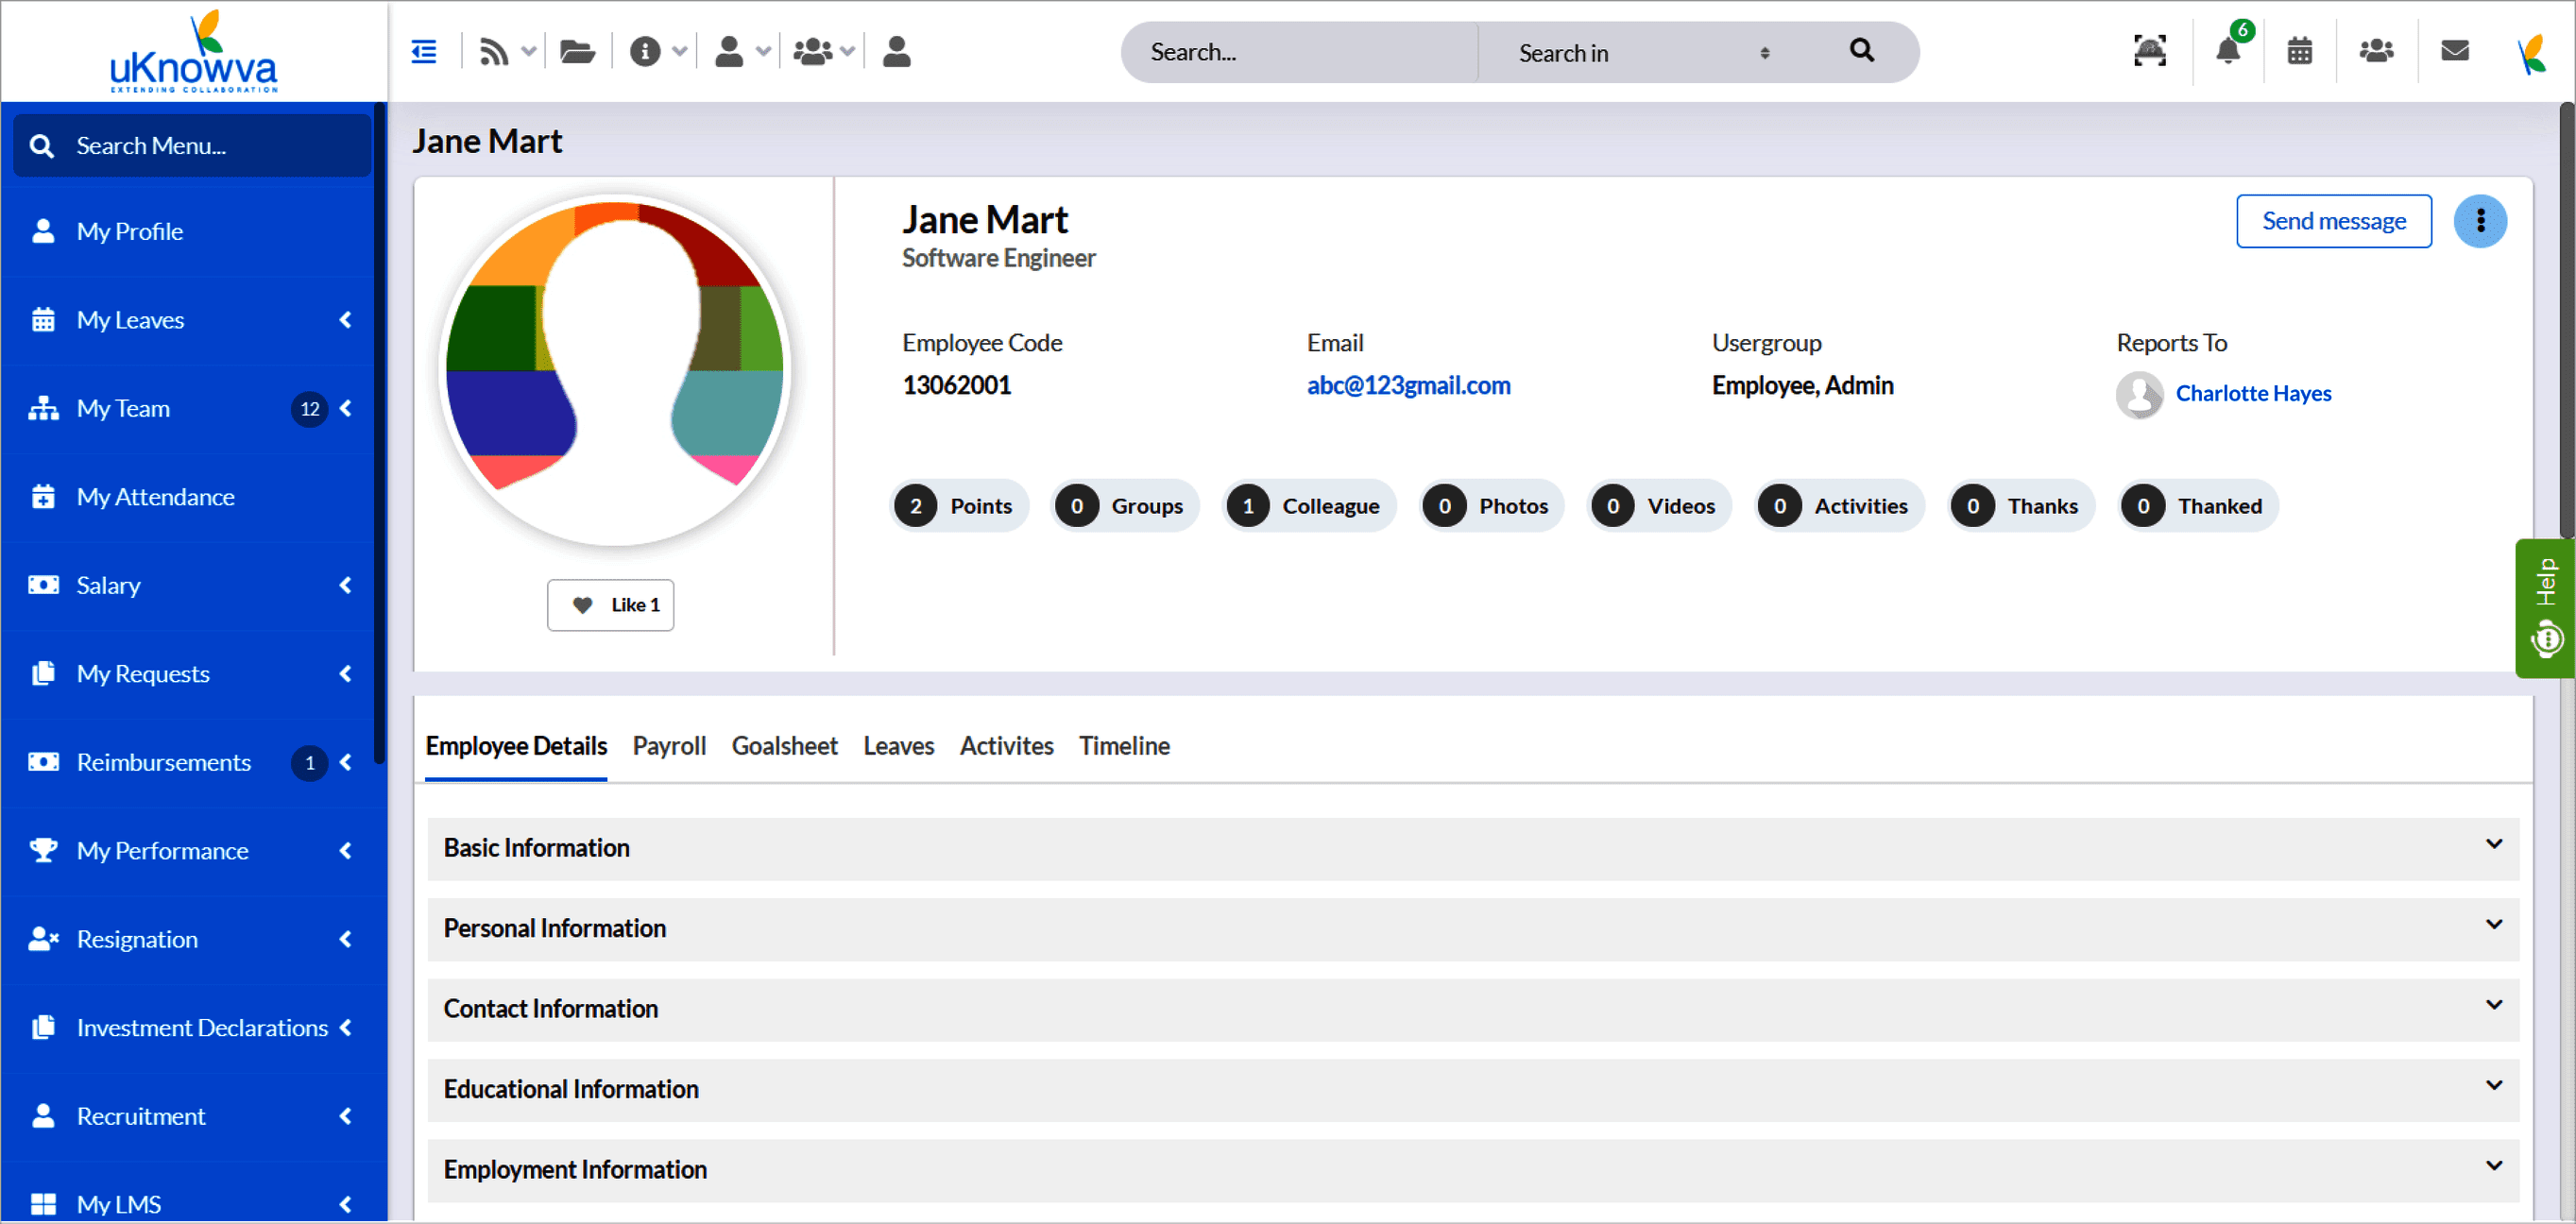
Task: Click the search magnifier icon
Action: [1861, 51]
